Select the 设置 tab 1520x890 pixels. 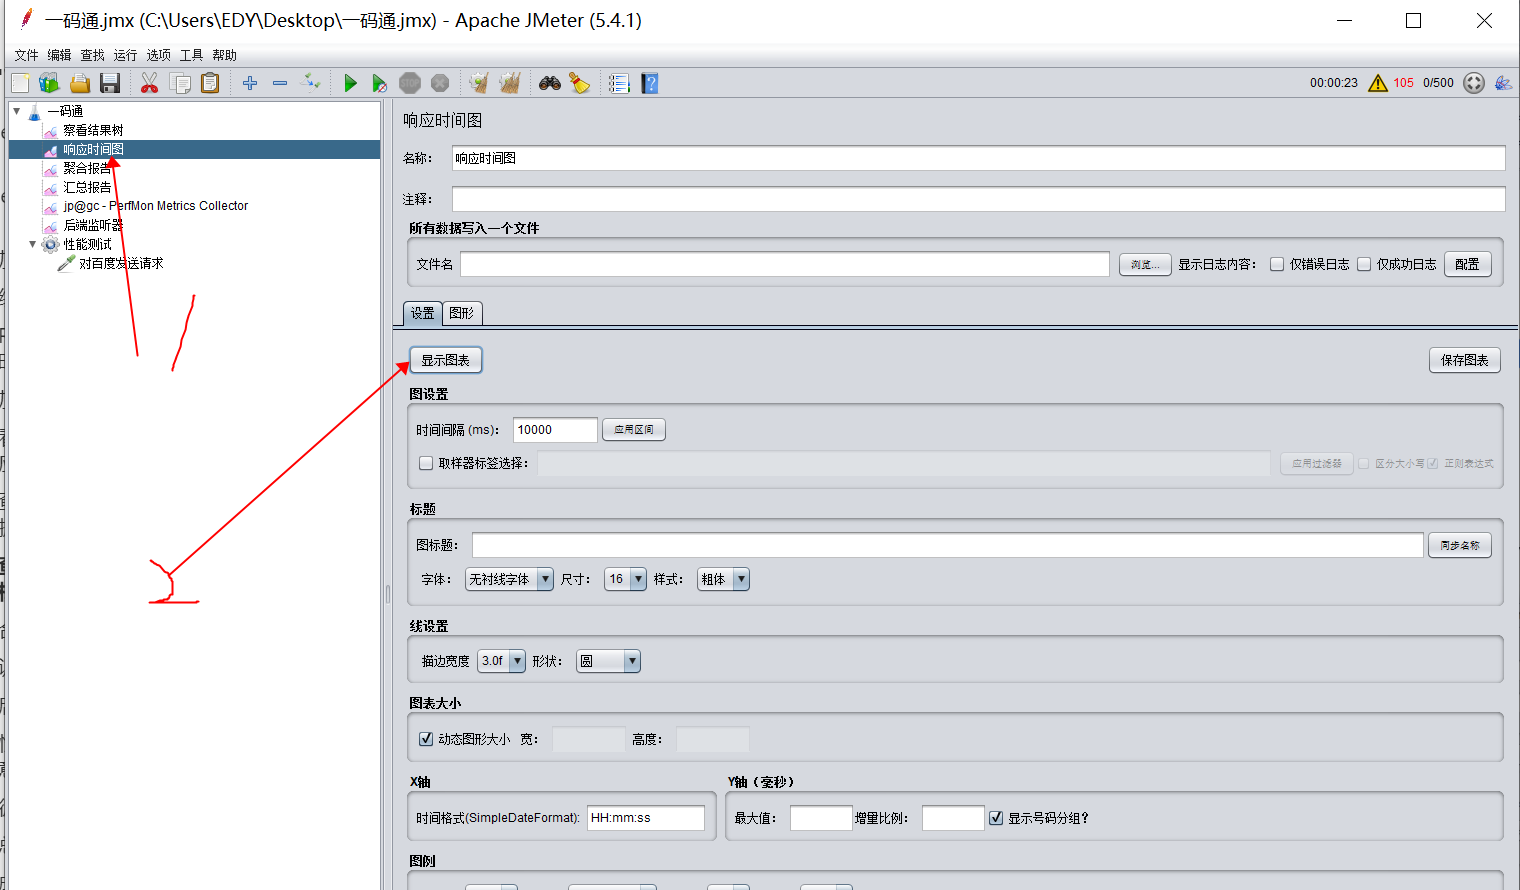(423, 313)
